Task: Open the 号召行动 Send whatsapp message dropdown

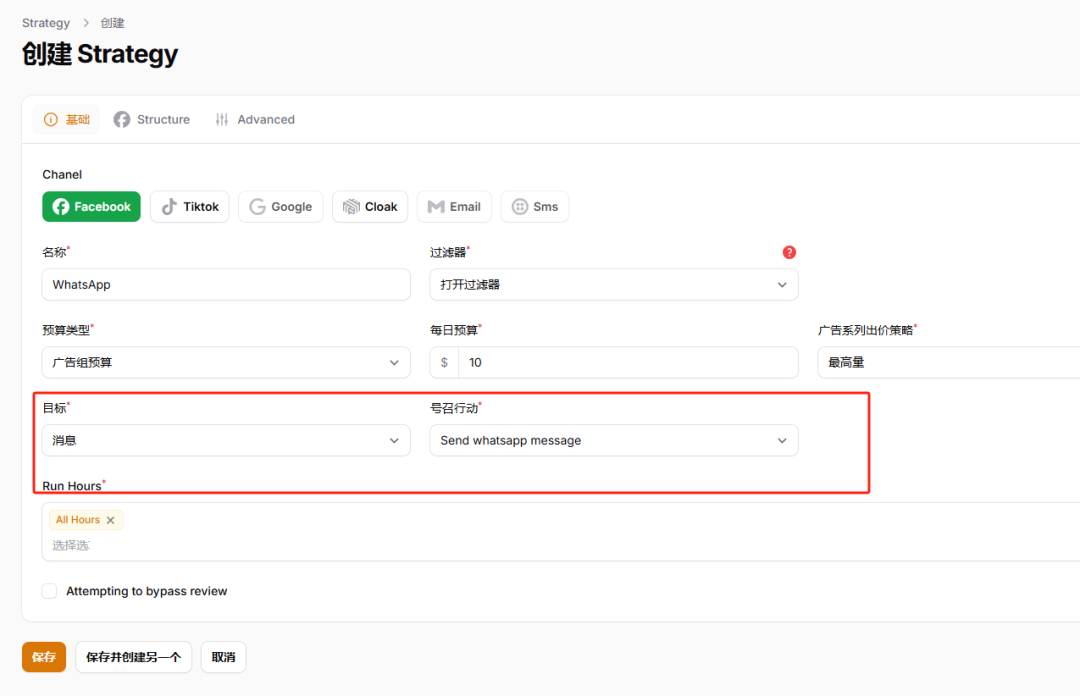Action: coord(614,440)
